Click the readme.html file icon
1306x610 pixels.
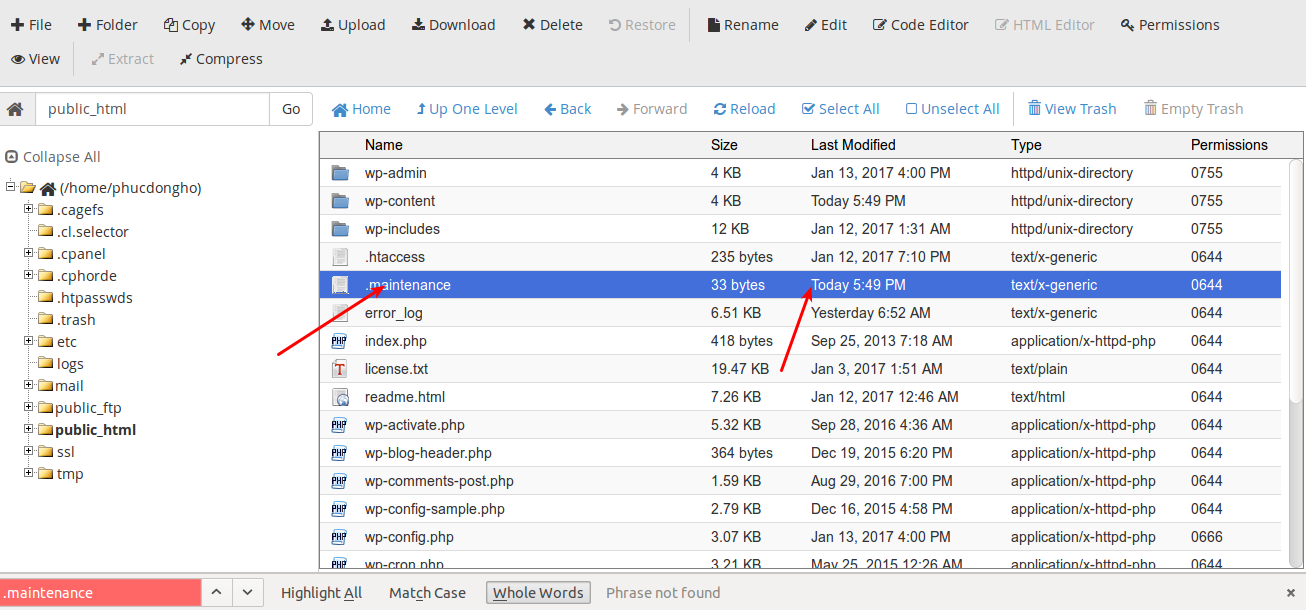click(340, 397)
